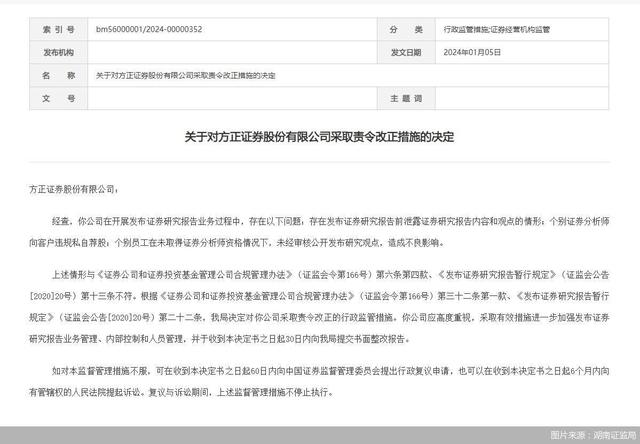
Task: Click the category value 行政监管措施;证券经营机构监管
Action: [x=497, y=29]
